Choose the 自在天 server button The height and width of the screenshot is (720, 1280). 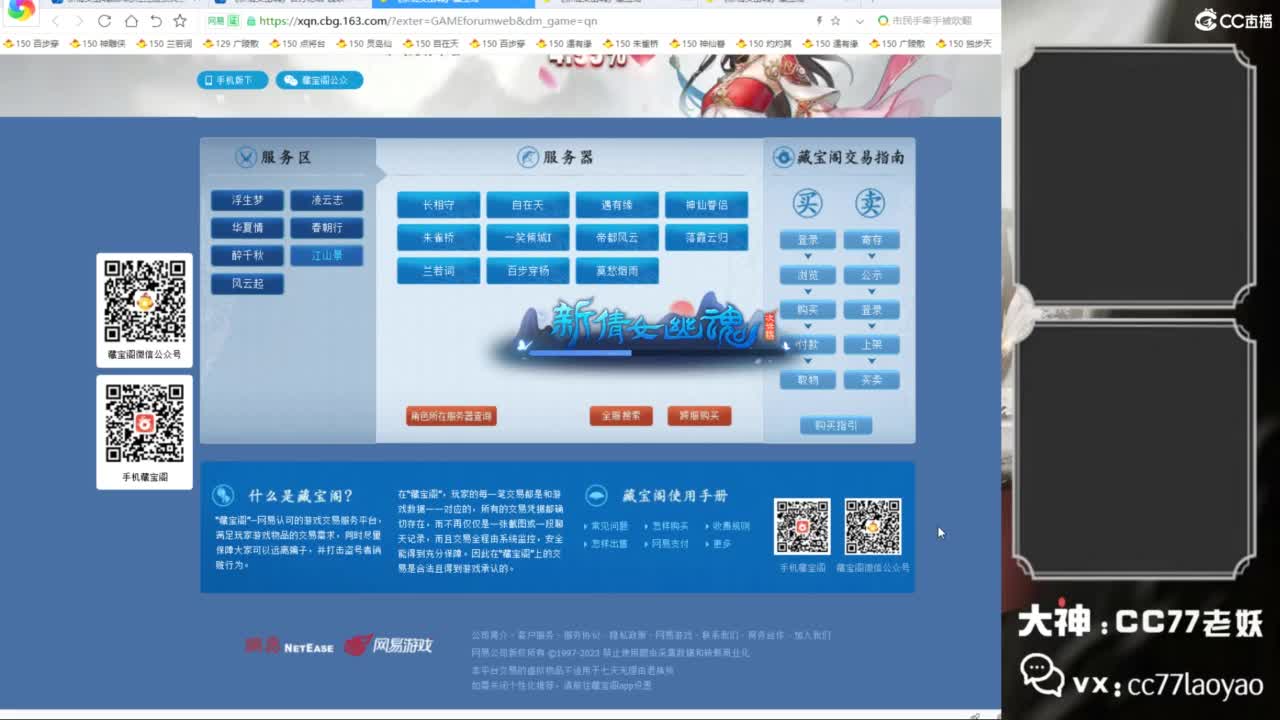coord(528,205)
